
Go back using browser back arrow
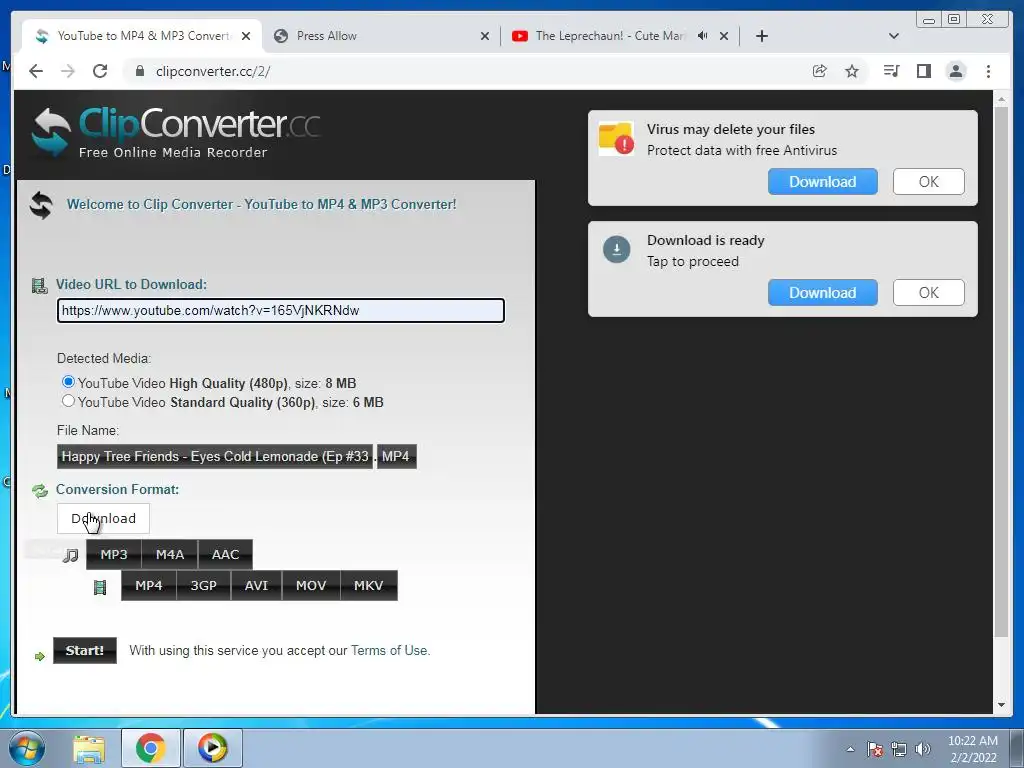(36, 71)
